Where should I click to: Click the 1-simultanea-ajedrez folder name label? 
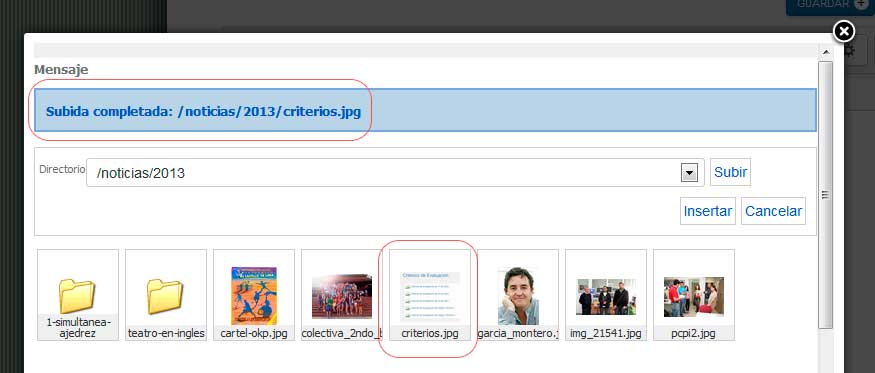click(x=78, y=328)
